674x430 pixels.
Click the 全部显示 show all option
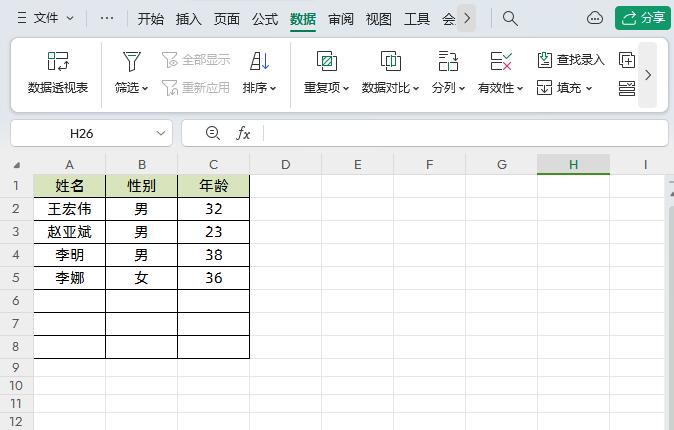click(x=196, y=60)
